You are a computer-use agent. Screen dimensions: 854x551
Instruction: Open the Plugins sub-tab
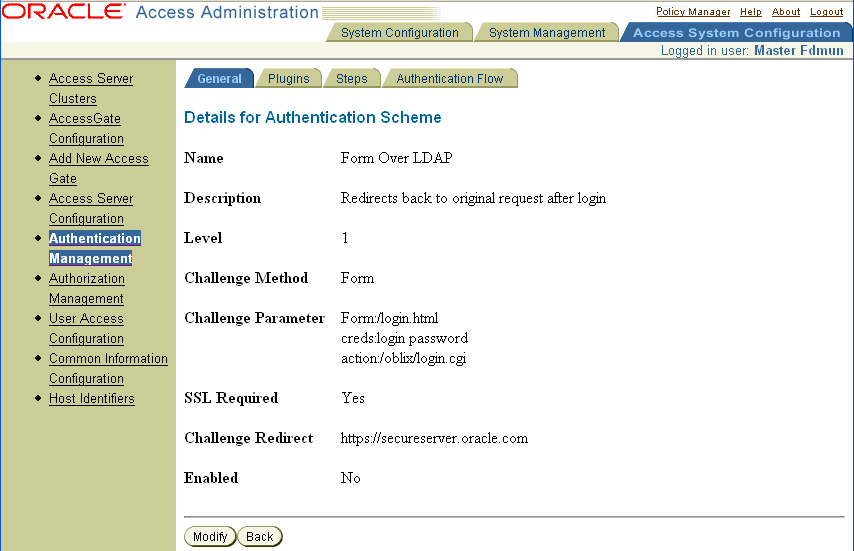[289, 78]
